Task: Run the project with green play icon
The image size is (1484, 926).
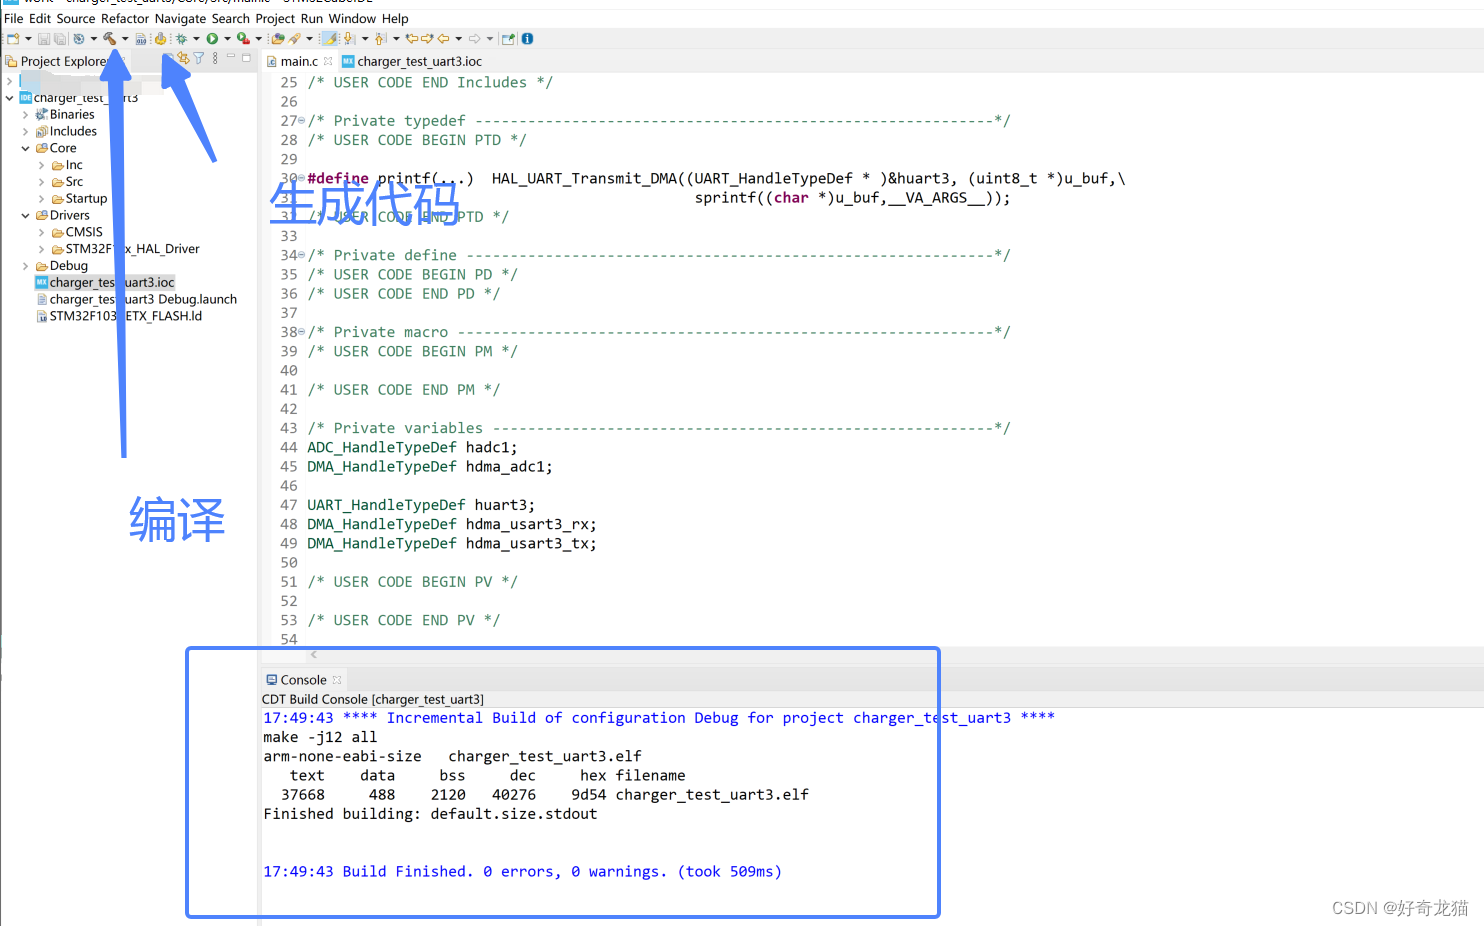Action: pos(212,39)
